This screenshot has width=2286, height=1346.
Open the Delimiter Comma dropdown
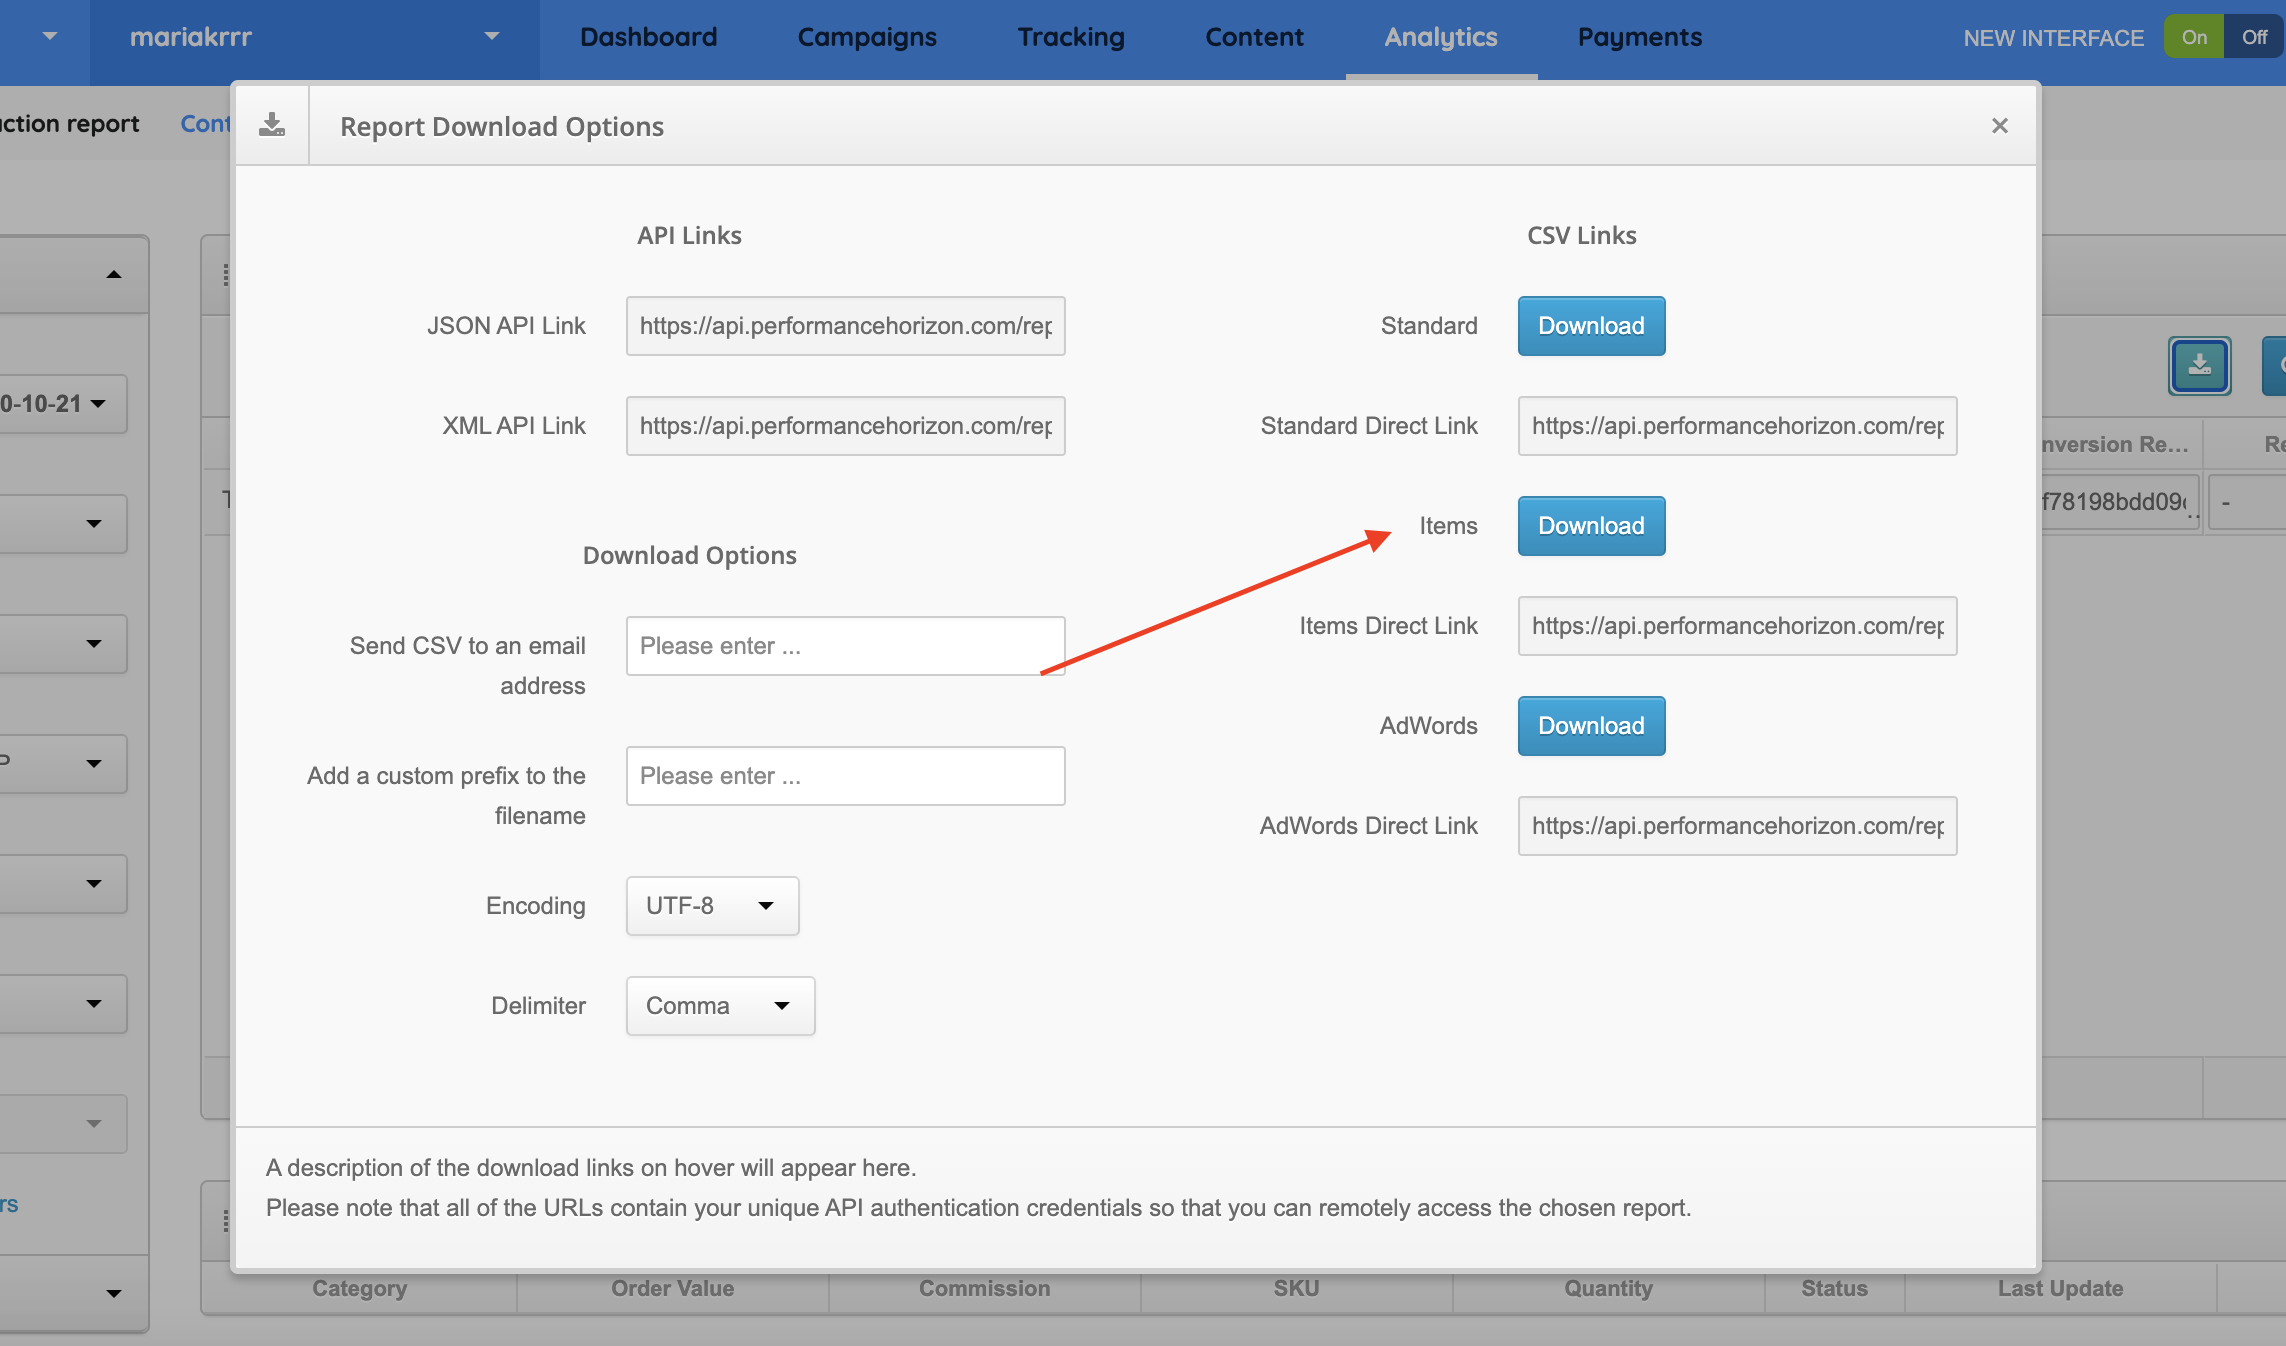720,1006
